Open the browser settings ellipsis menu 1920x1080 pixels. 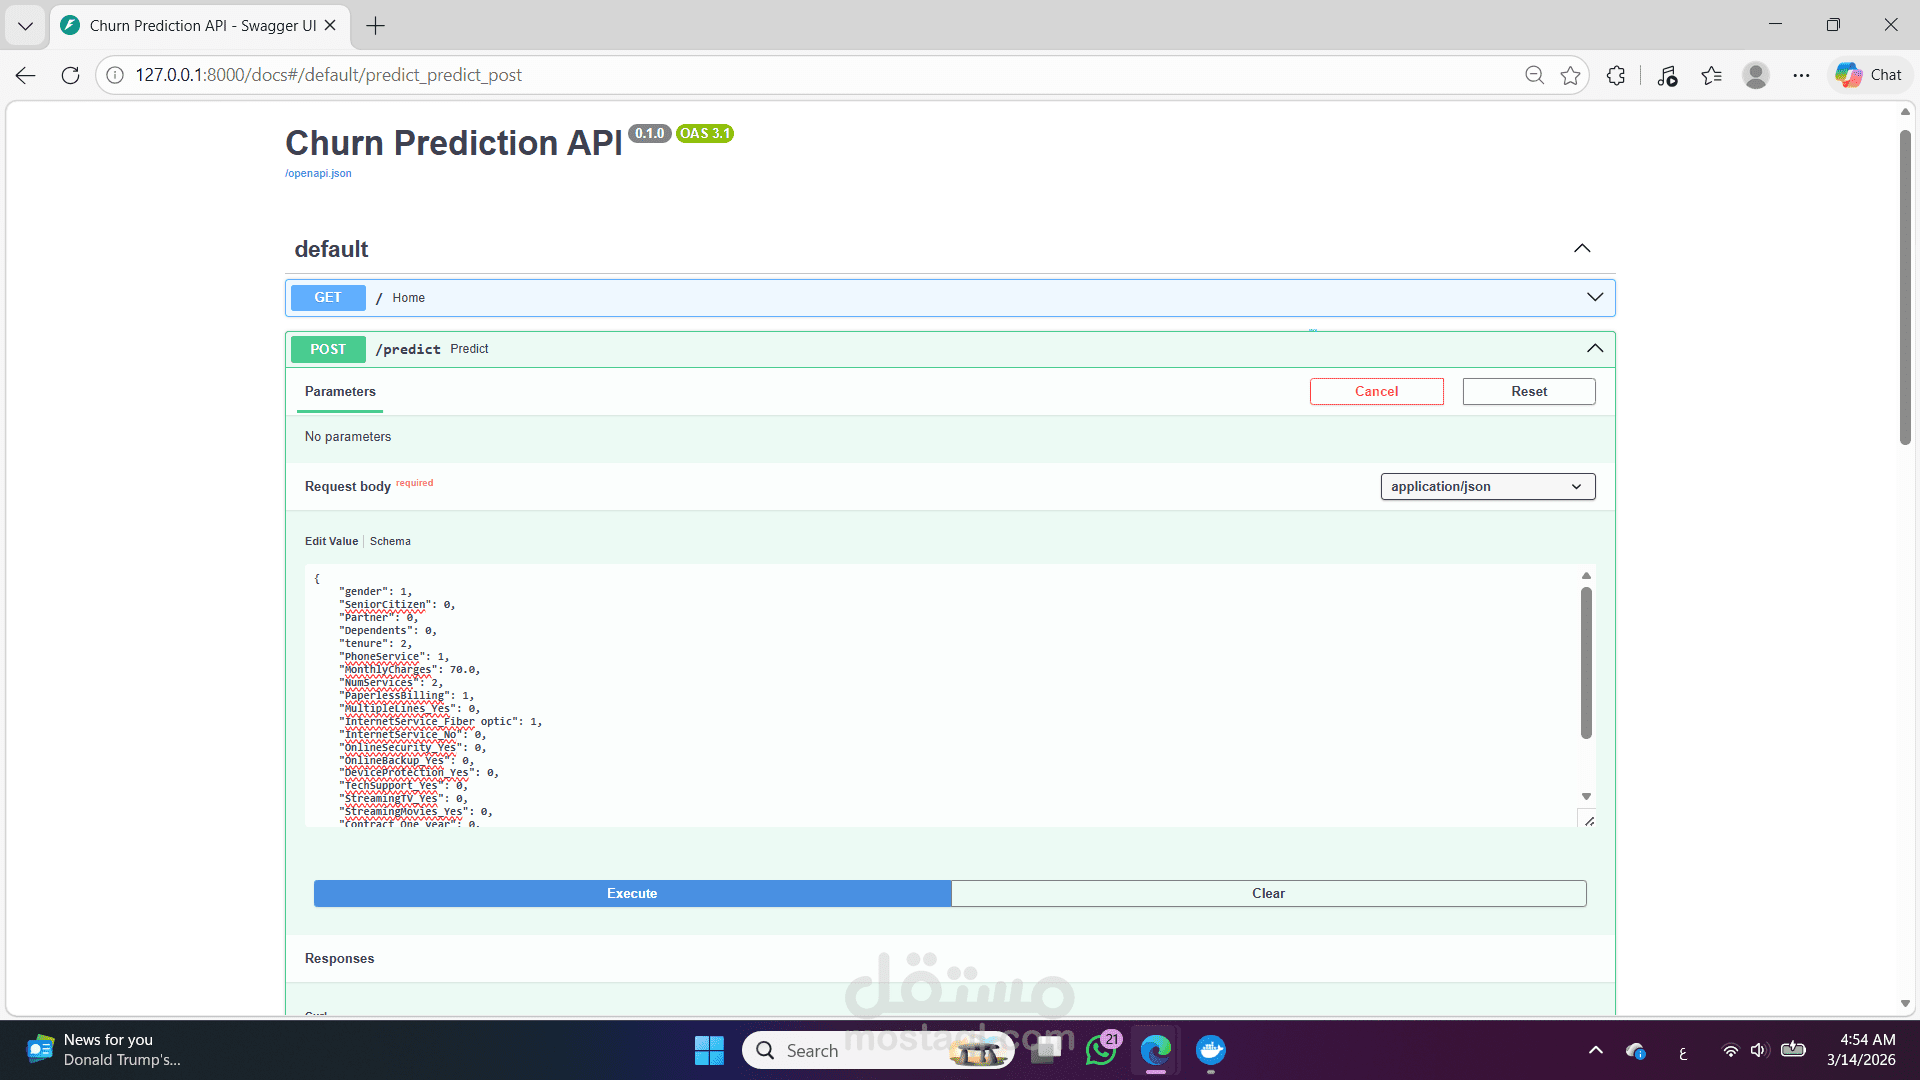point(1801,75)
